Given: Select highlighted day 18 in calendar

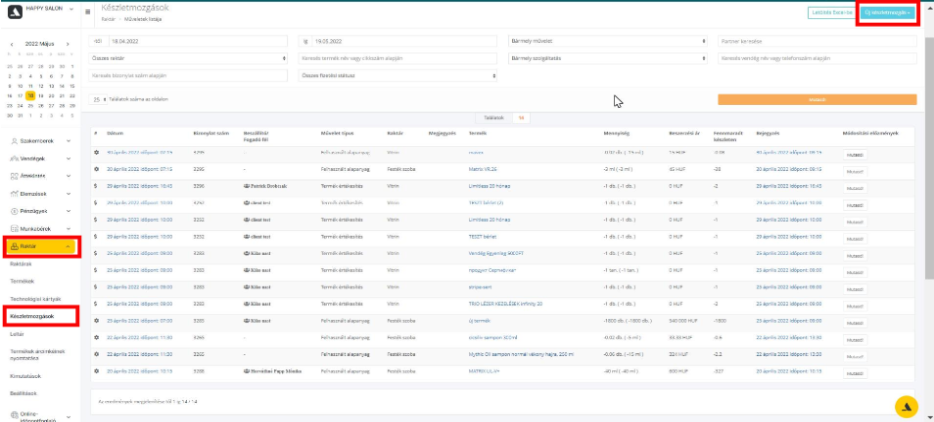Looking at the screenshot, I should (31, 95).
